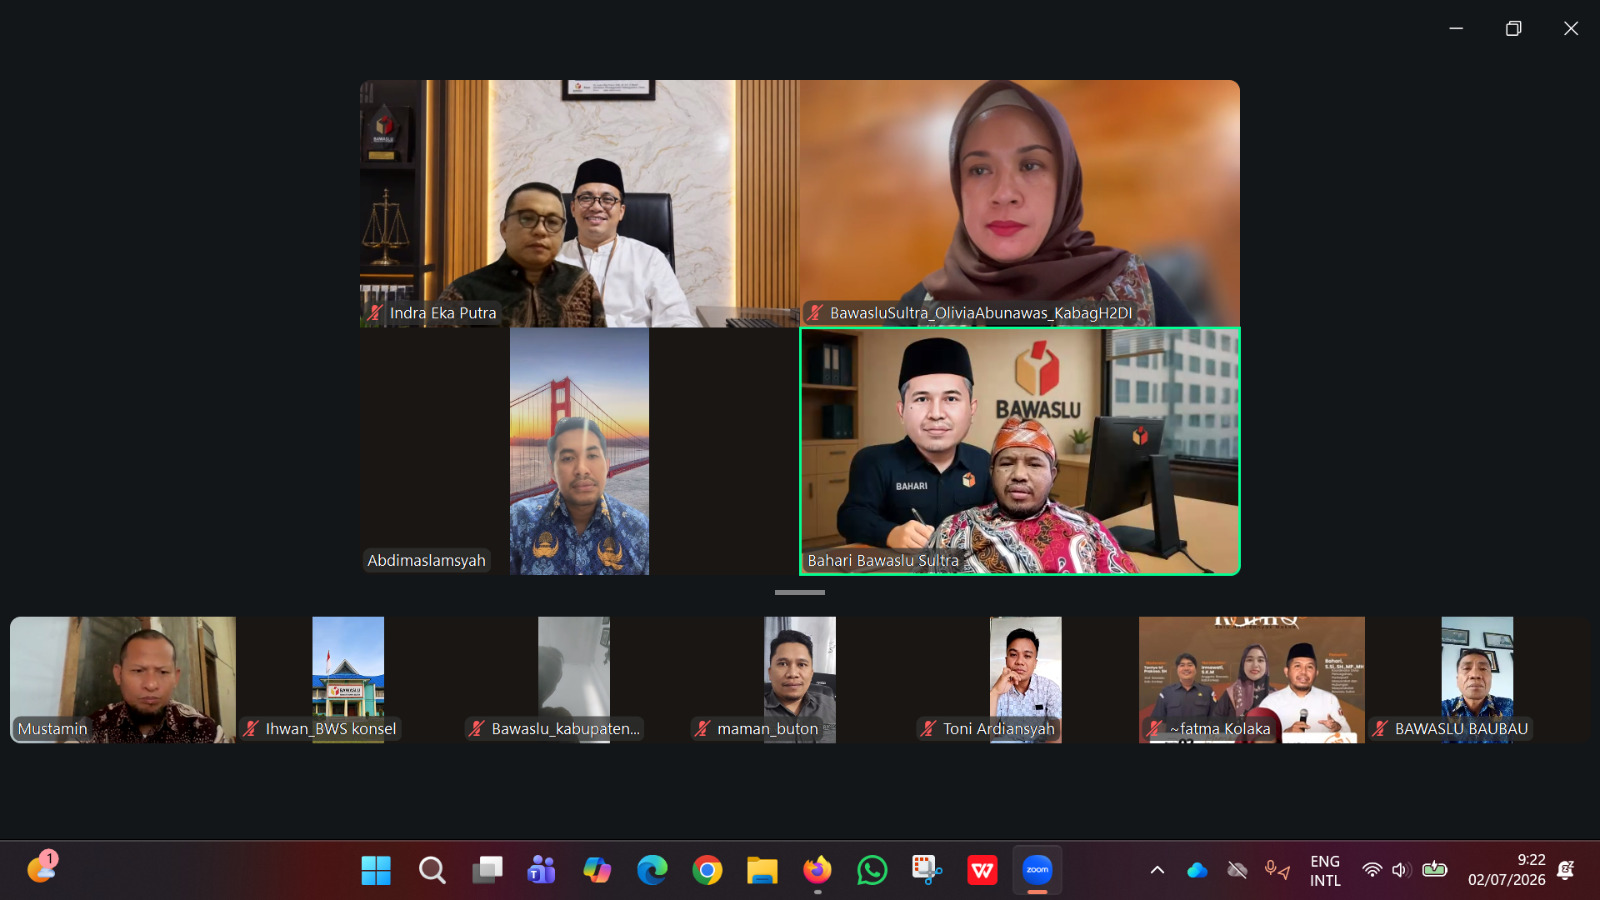Viewport: 1600px width, 900px height.
Task: Click the BawasluSultra_OliviaAbunawas_KabagH2DI name label
Action: [981, 313]
